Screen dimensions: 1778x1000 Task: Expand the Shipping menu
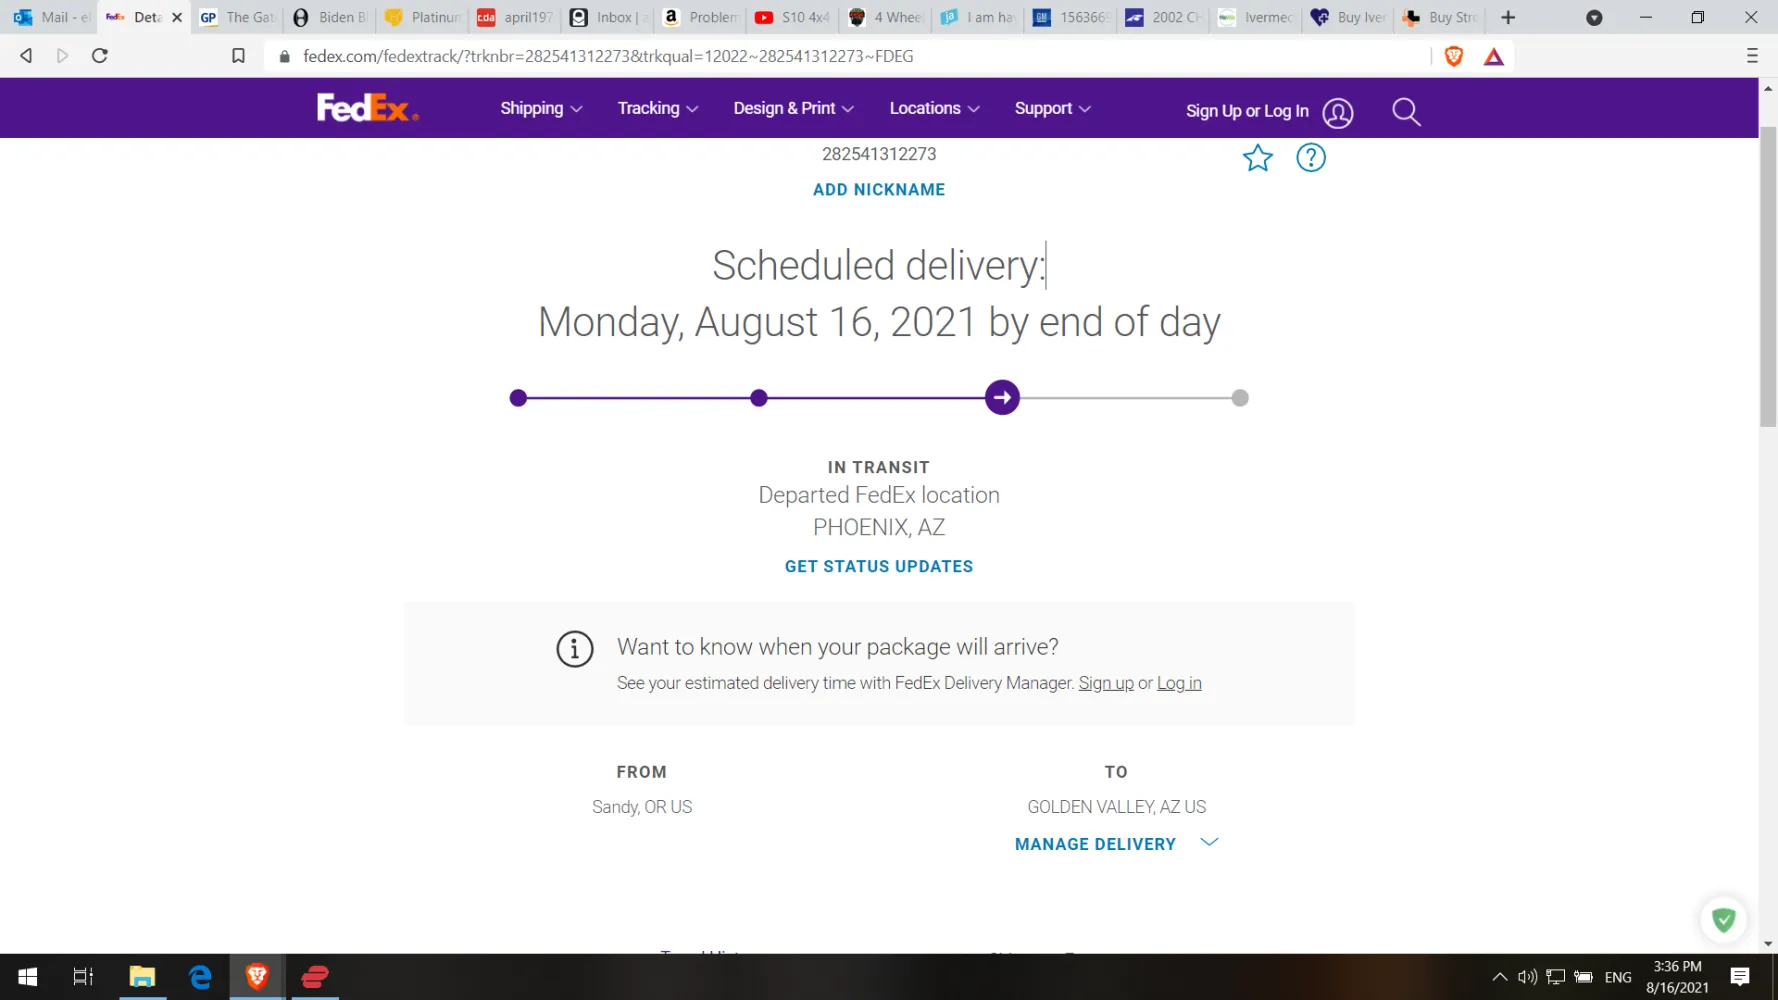(540, 108)
